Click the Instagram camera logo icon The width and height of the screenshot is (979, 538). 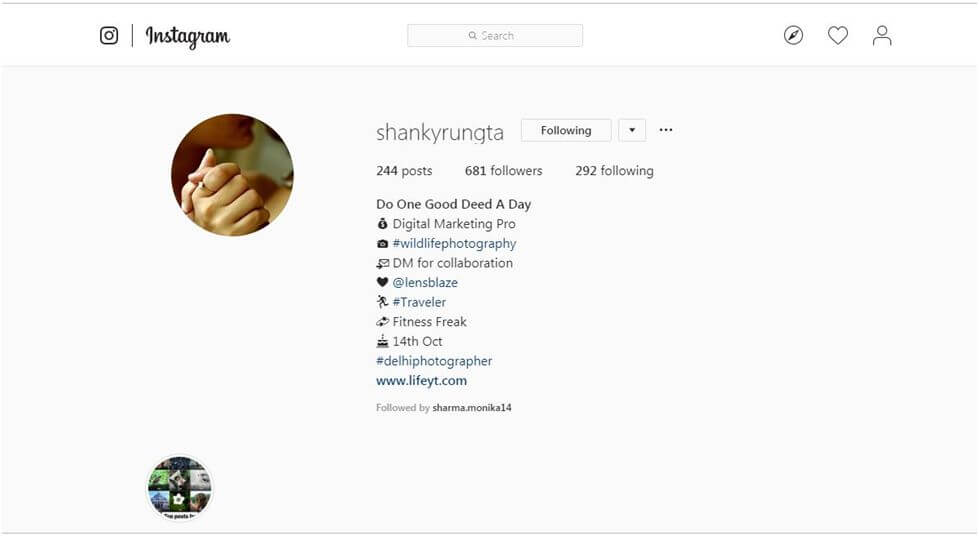(x=109, y=36)
